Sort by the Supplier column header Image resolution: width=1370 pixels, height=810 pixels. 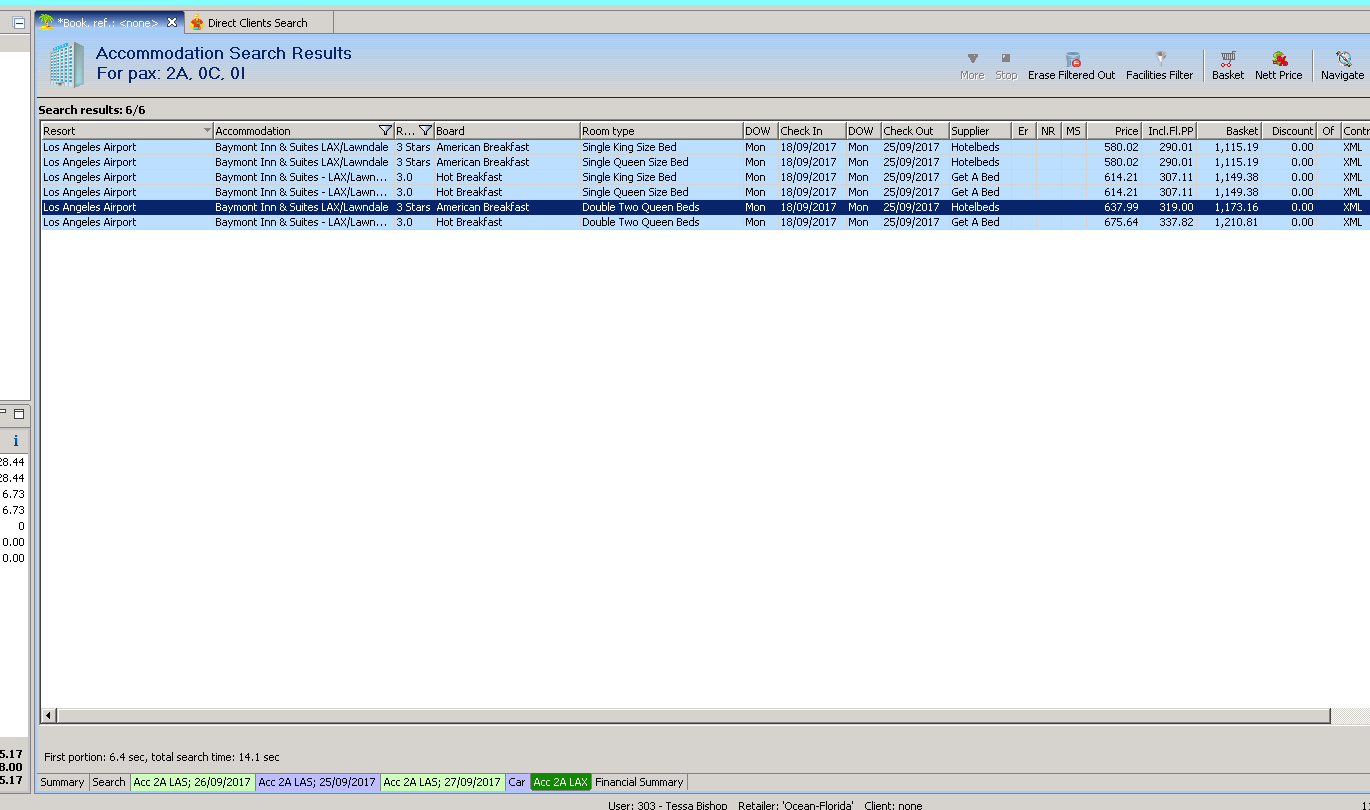coord(979,131)
